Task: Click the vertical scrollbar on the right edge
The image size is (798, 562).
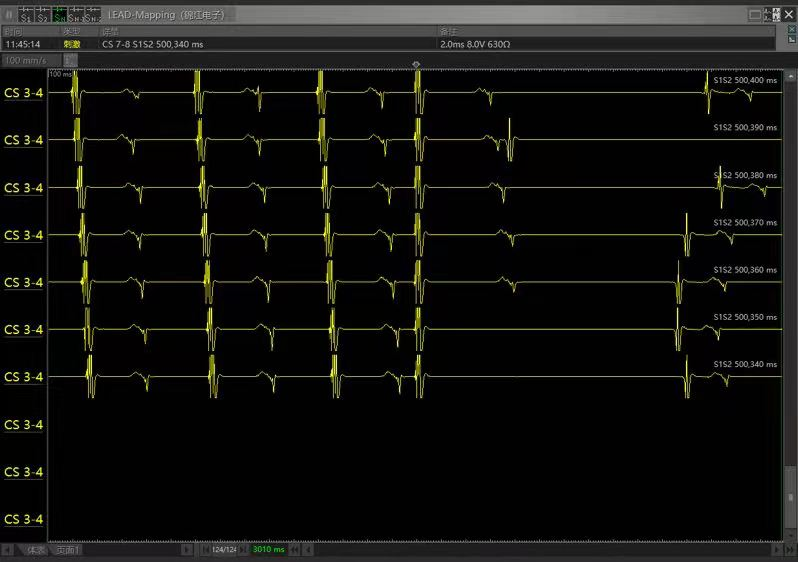Action: (x=790, y=300)
